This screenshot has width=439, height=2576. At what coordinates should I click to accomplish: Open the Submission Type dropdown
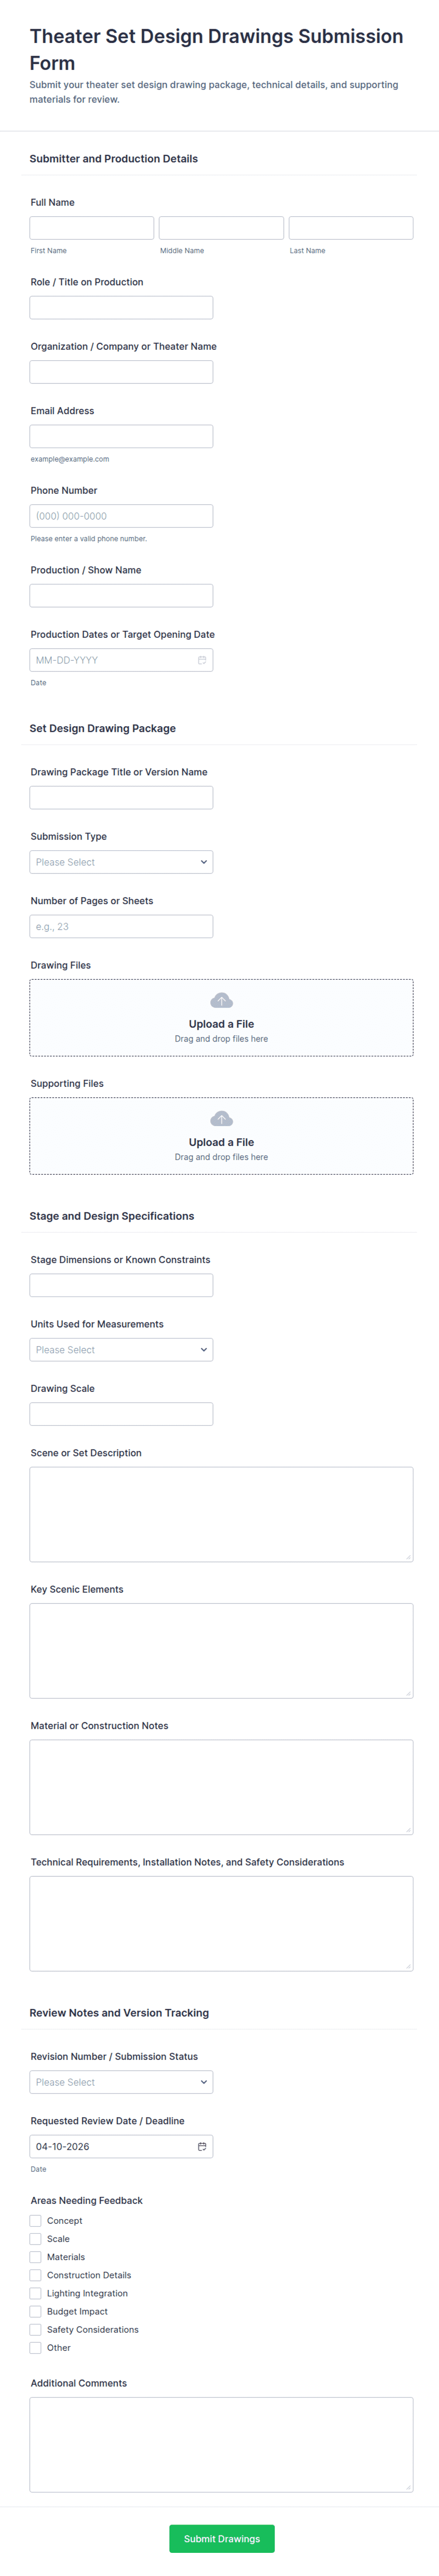pos(121,862)
